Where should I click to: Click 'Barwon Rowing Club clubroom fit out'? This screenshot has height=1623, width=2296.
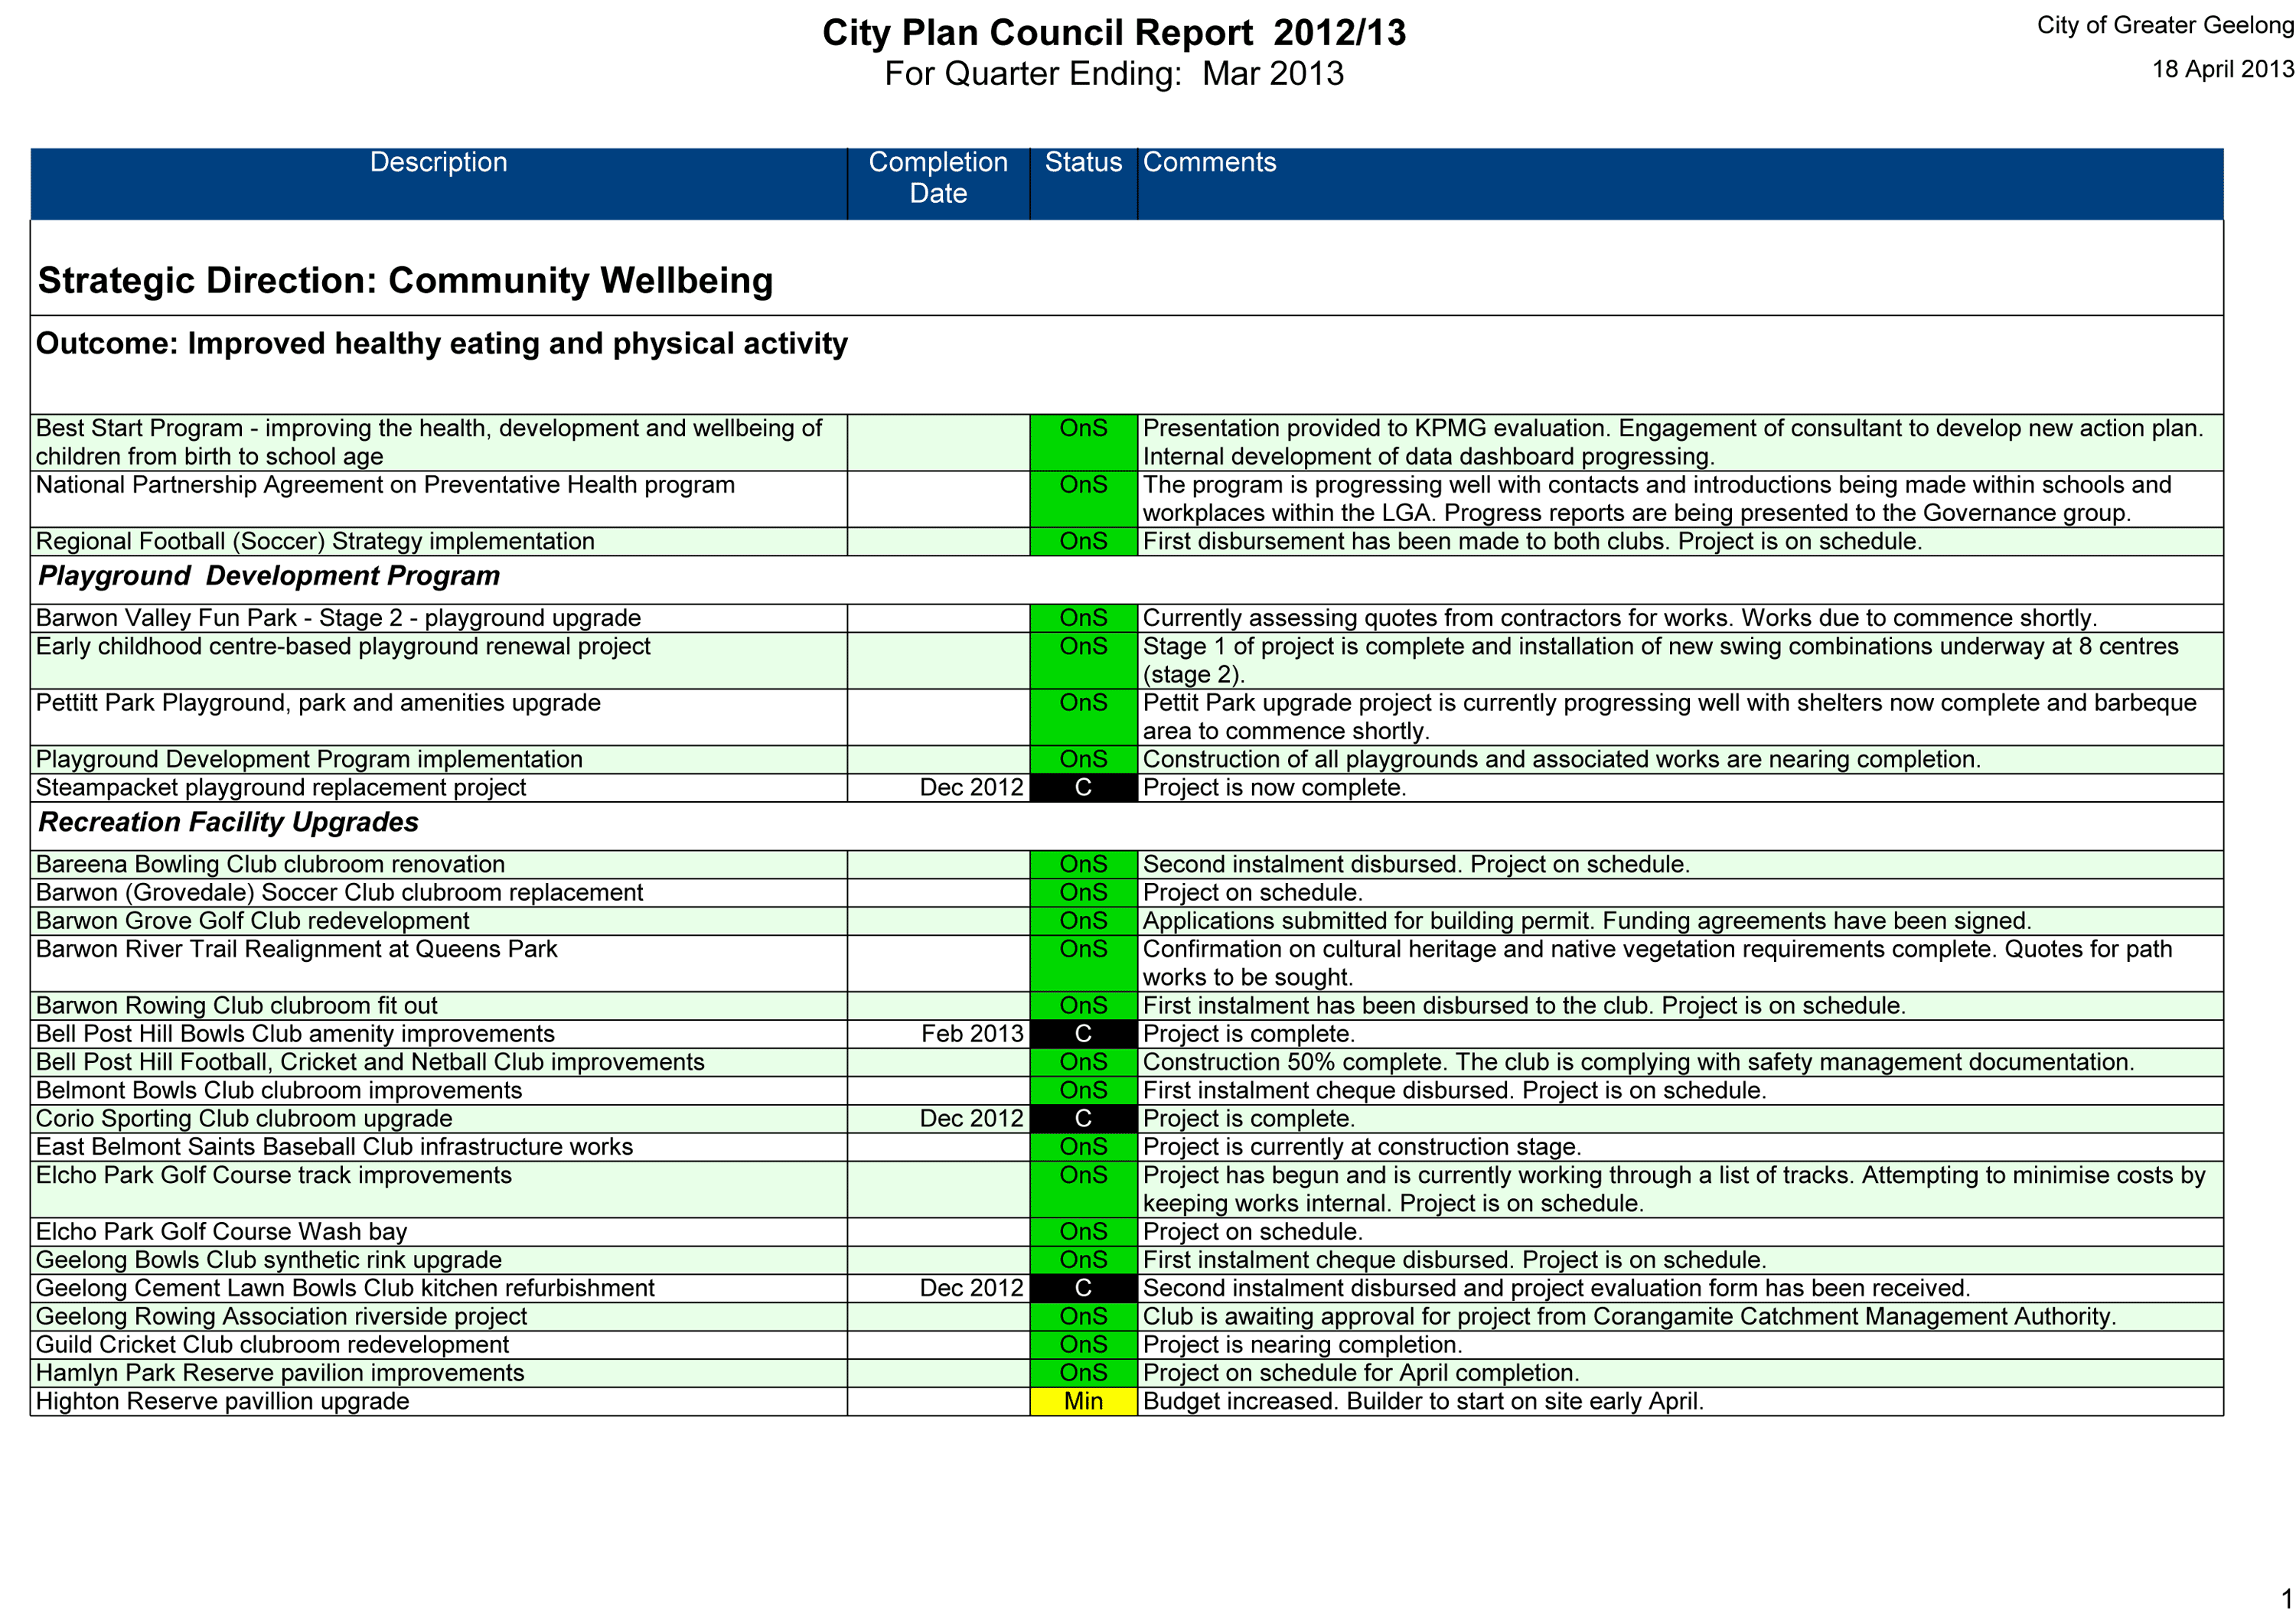(x=236, y=1006)
